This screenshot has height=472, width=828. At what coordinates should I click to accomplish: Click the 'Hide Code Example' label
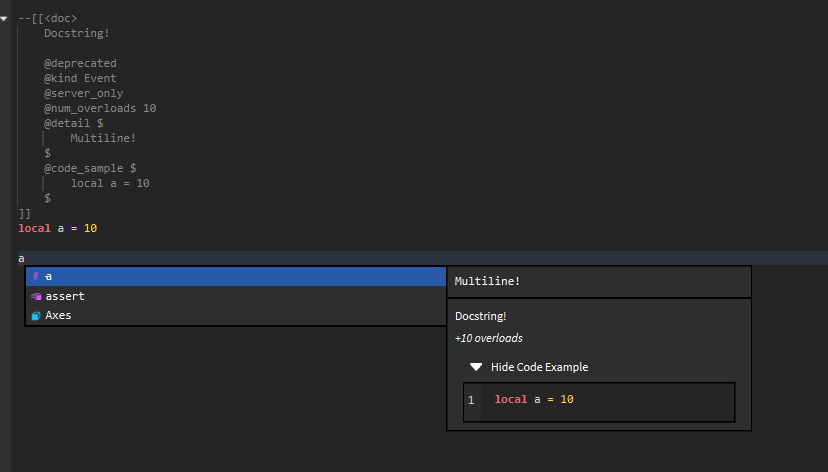click(539, 367)
